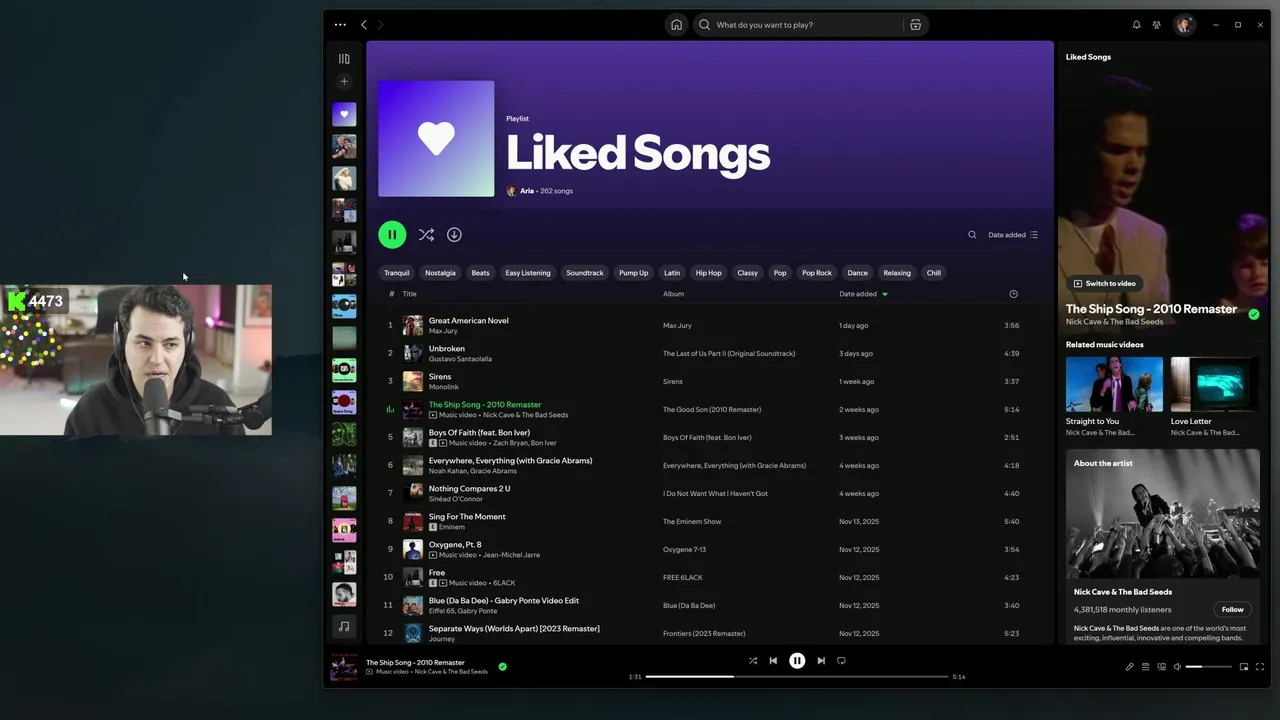Skip to next track
This screenshot has width=1280, height=720.
(x=821, y=660)
